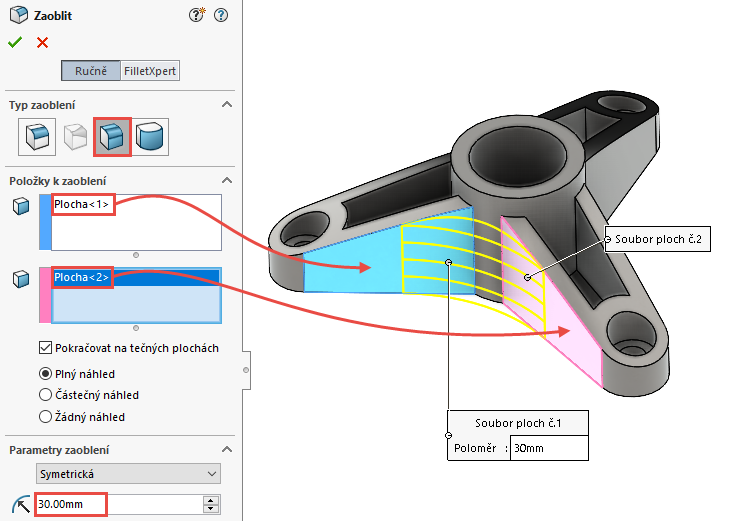Accept fillet with green checkmark
The height and width of the screenshot is (521, 750).
[x=15, y=43]
